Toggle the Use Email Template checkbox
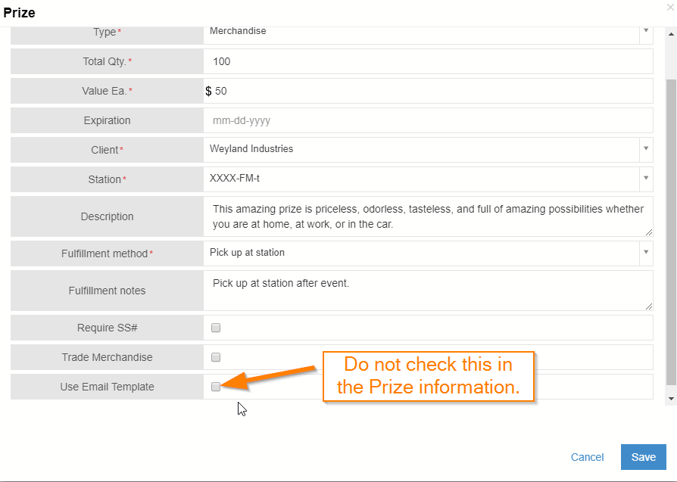 (x=215, y=387)
